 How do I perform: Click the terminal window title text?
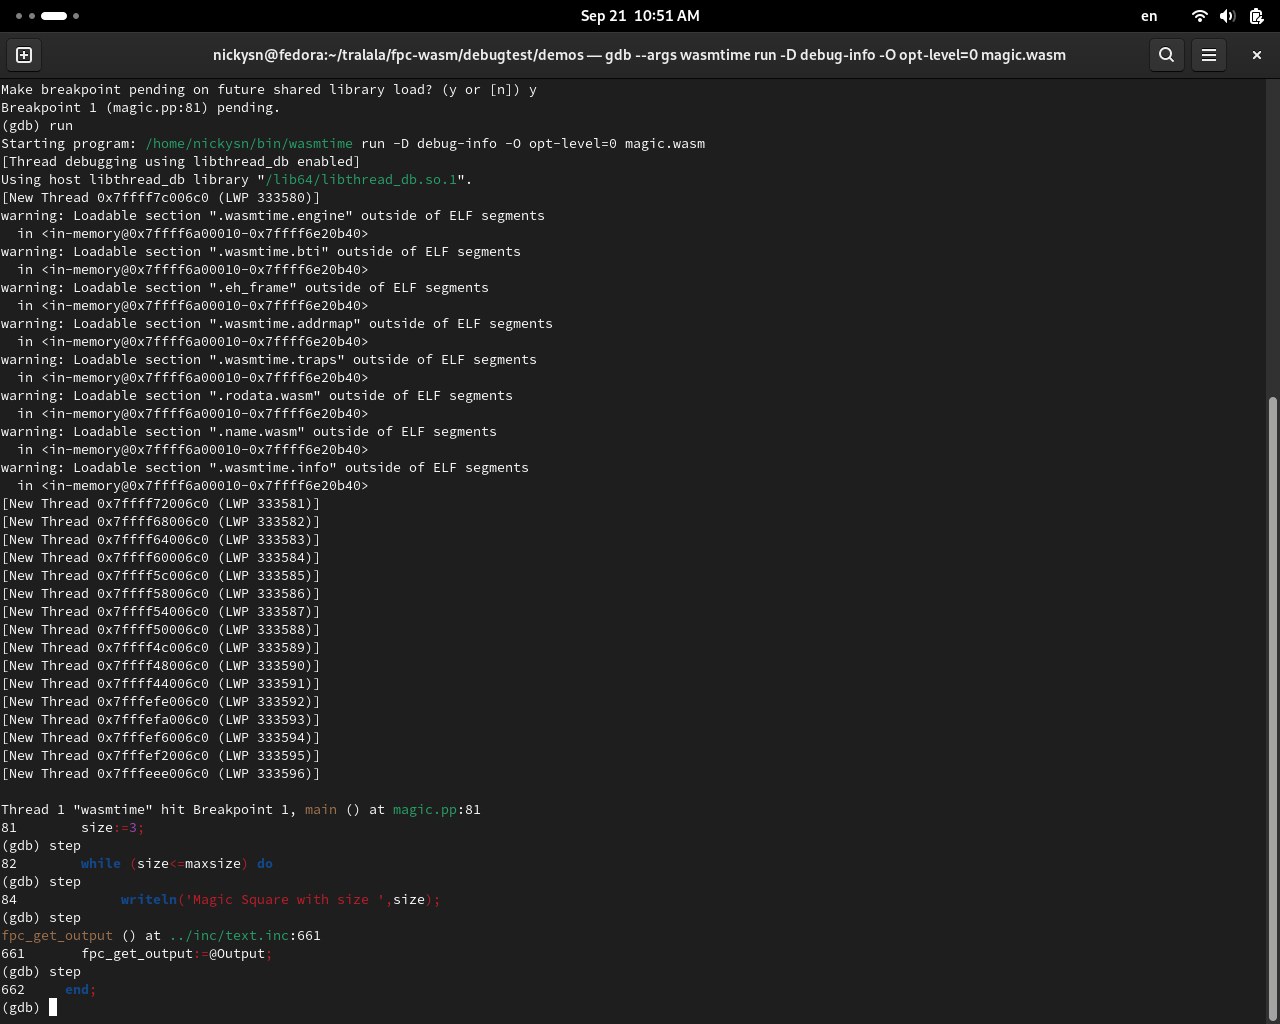(x=639, y=55)
